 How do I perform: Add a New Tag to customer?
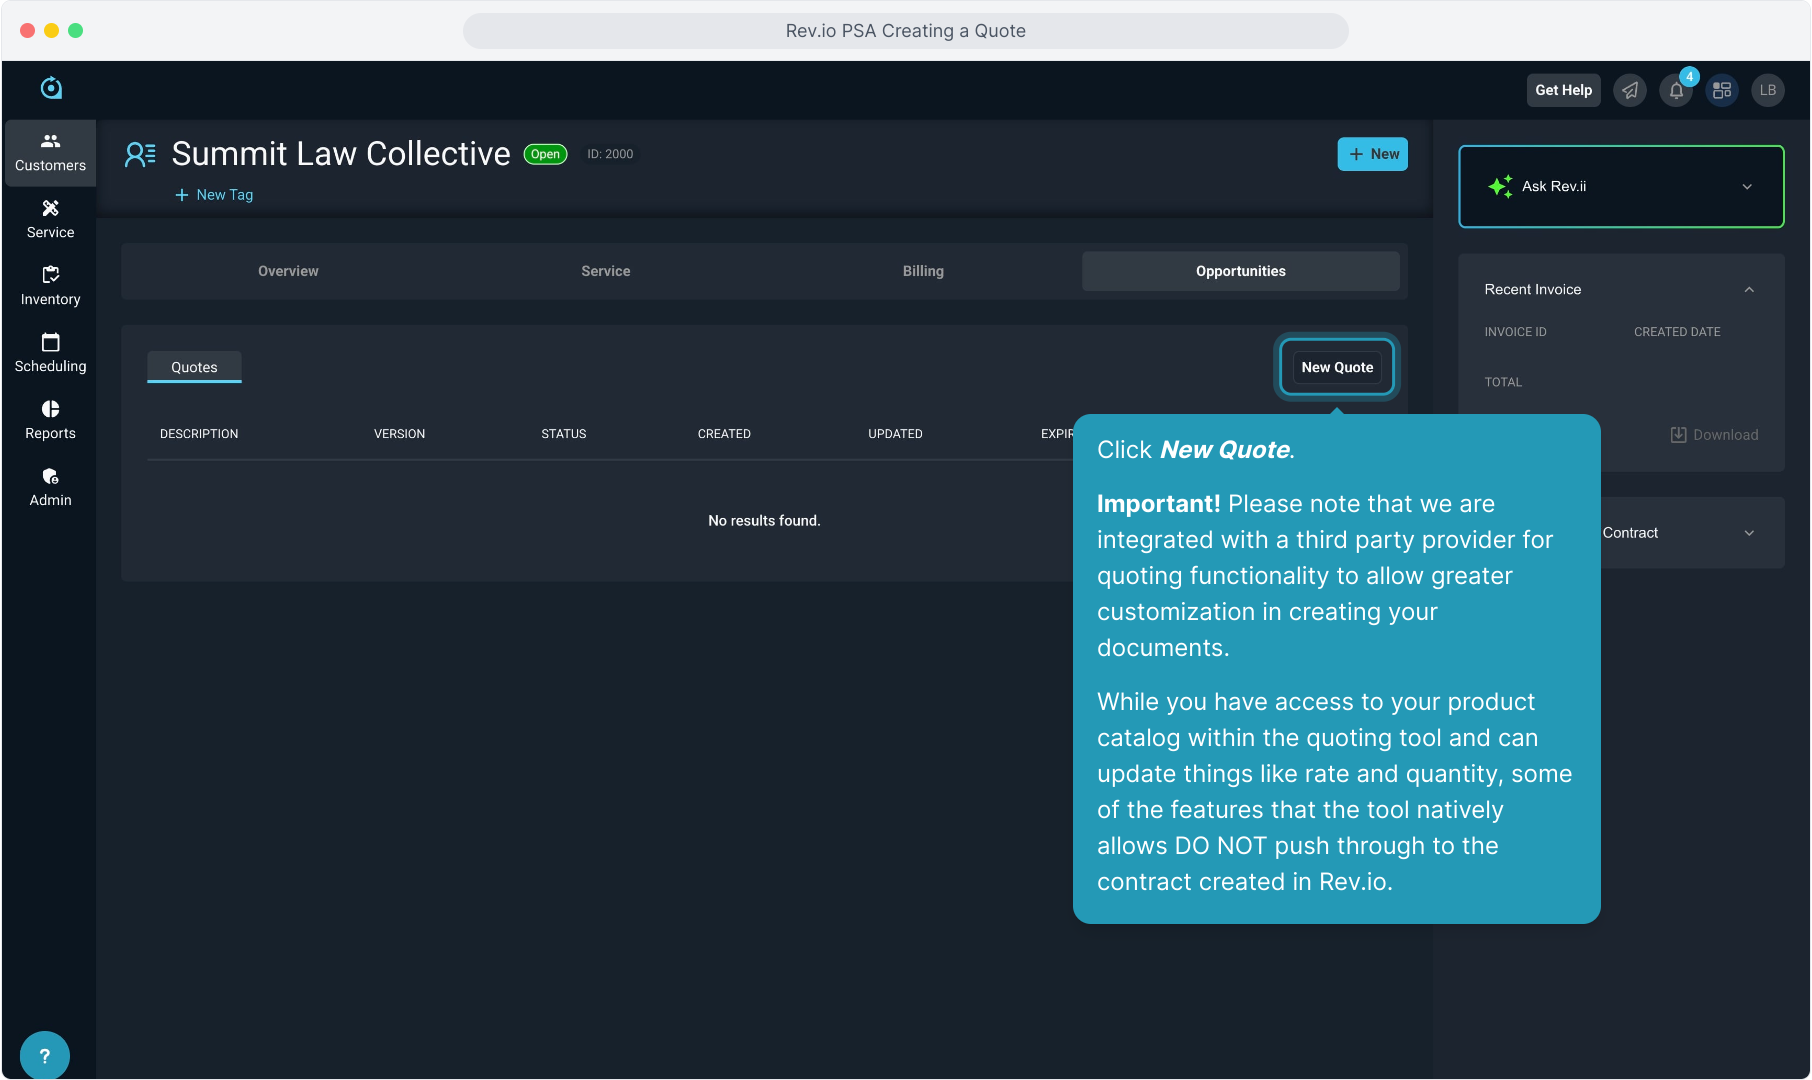(x=214, y=195)
